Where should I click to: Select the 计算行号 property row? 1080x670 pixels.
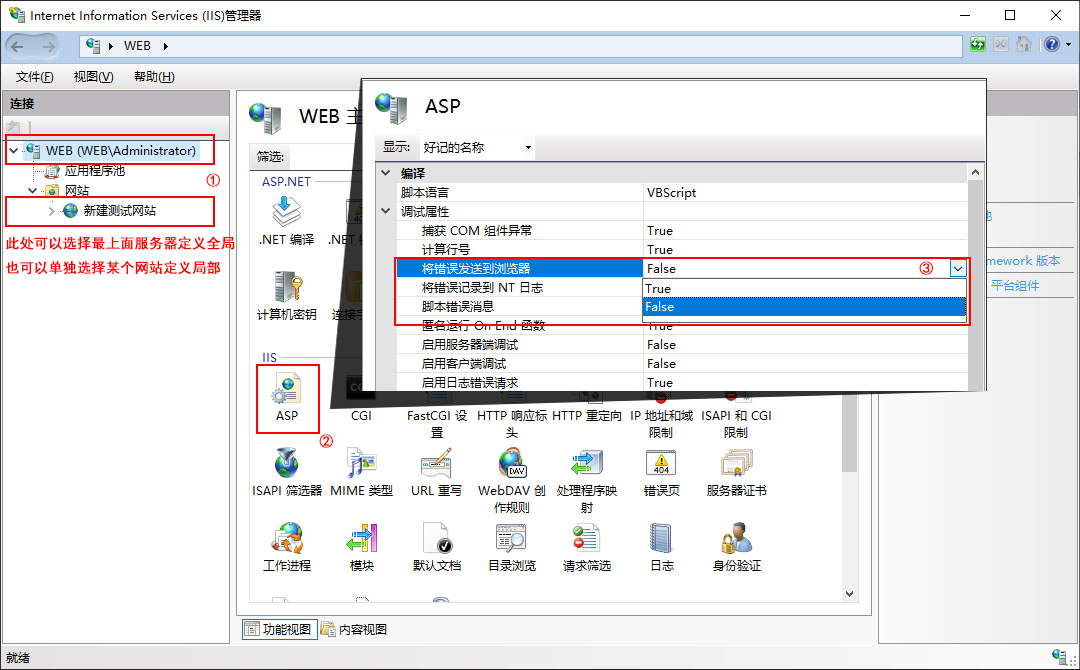click(x=682, y=249)
